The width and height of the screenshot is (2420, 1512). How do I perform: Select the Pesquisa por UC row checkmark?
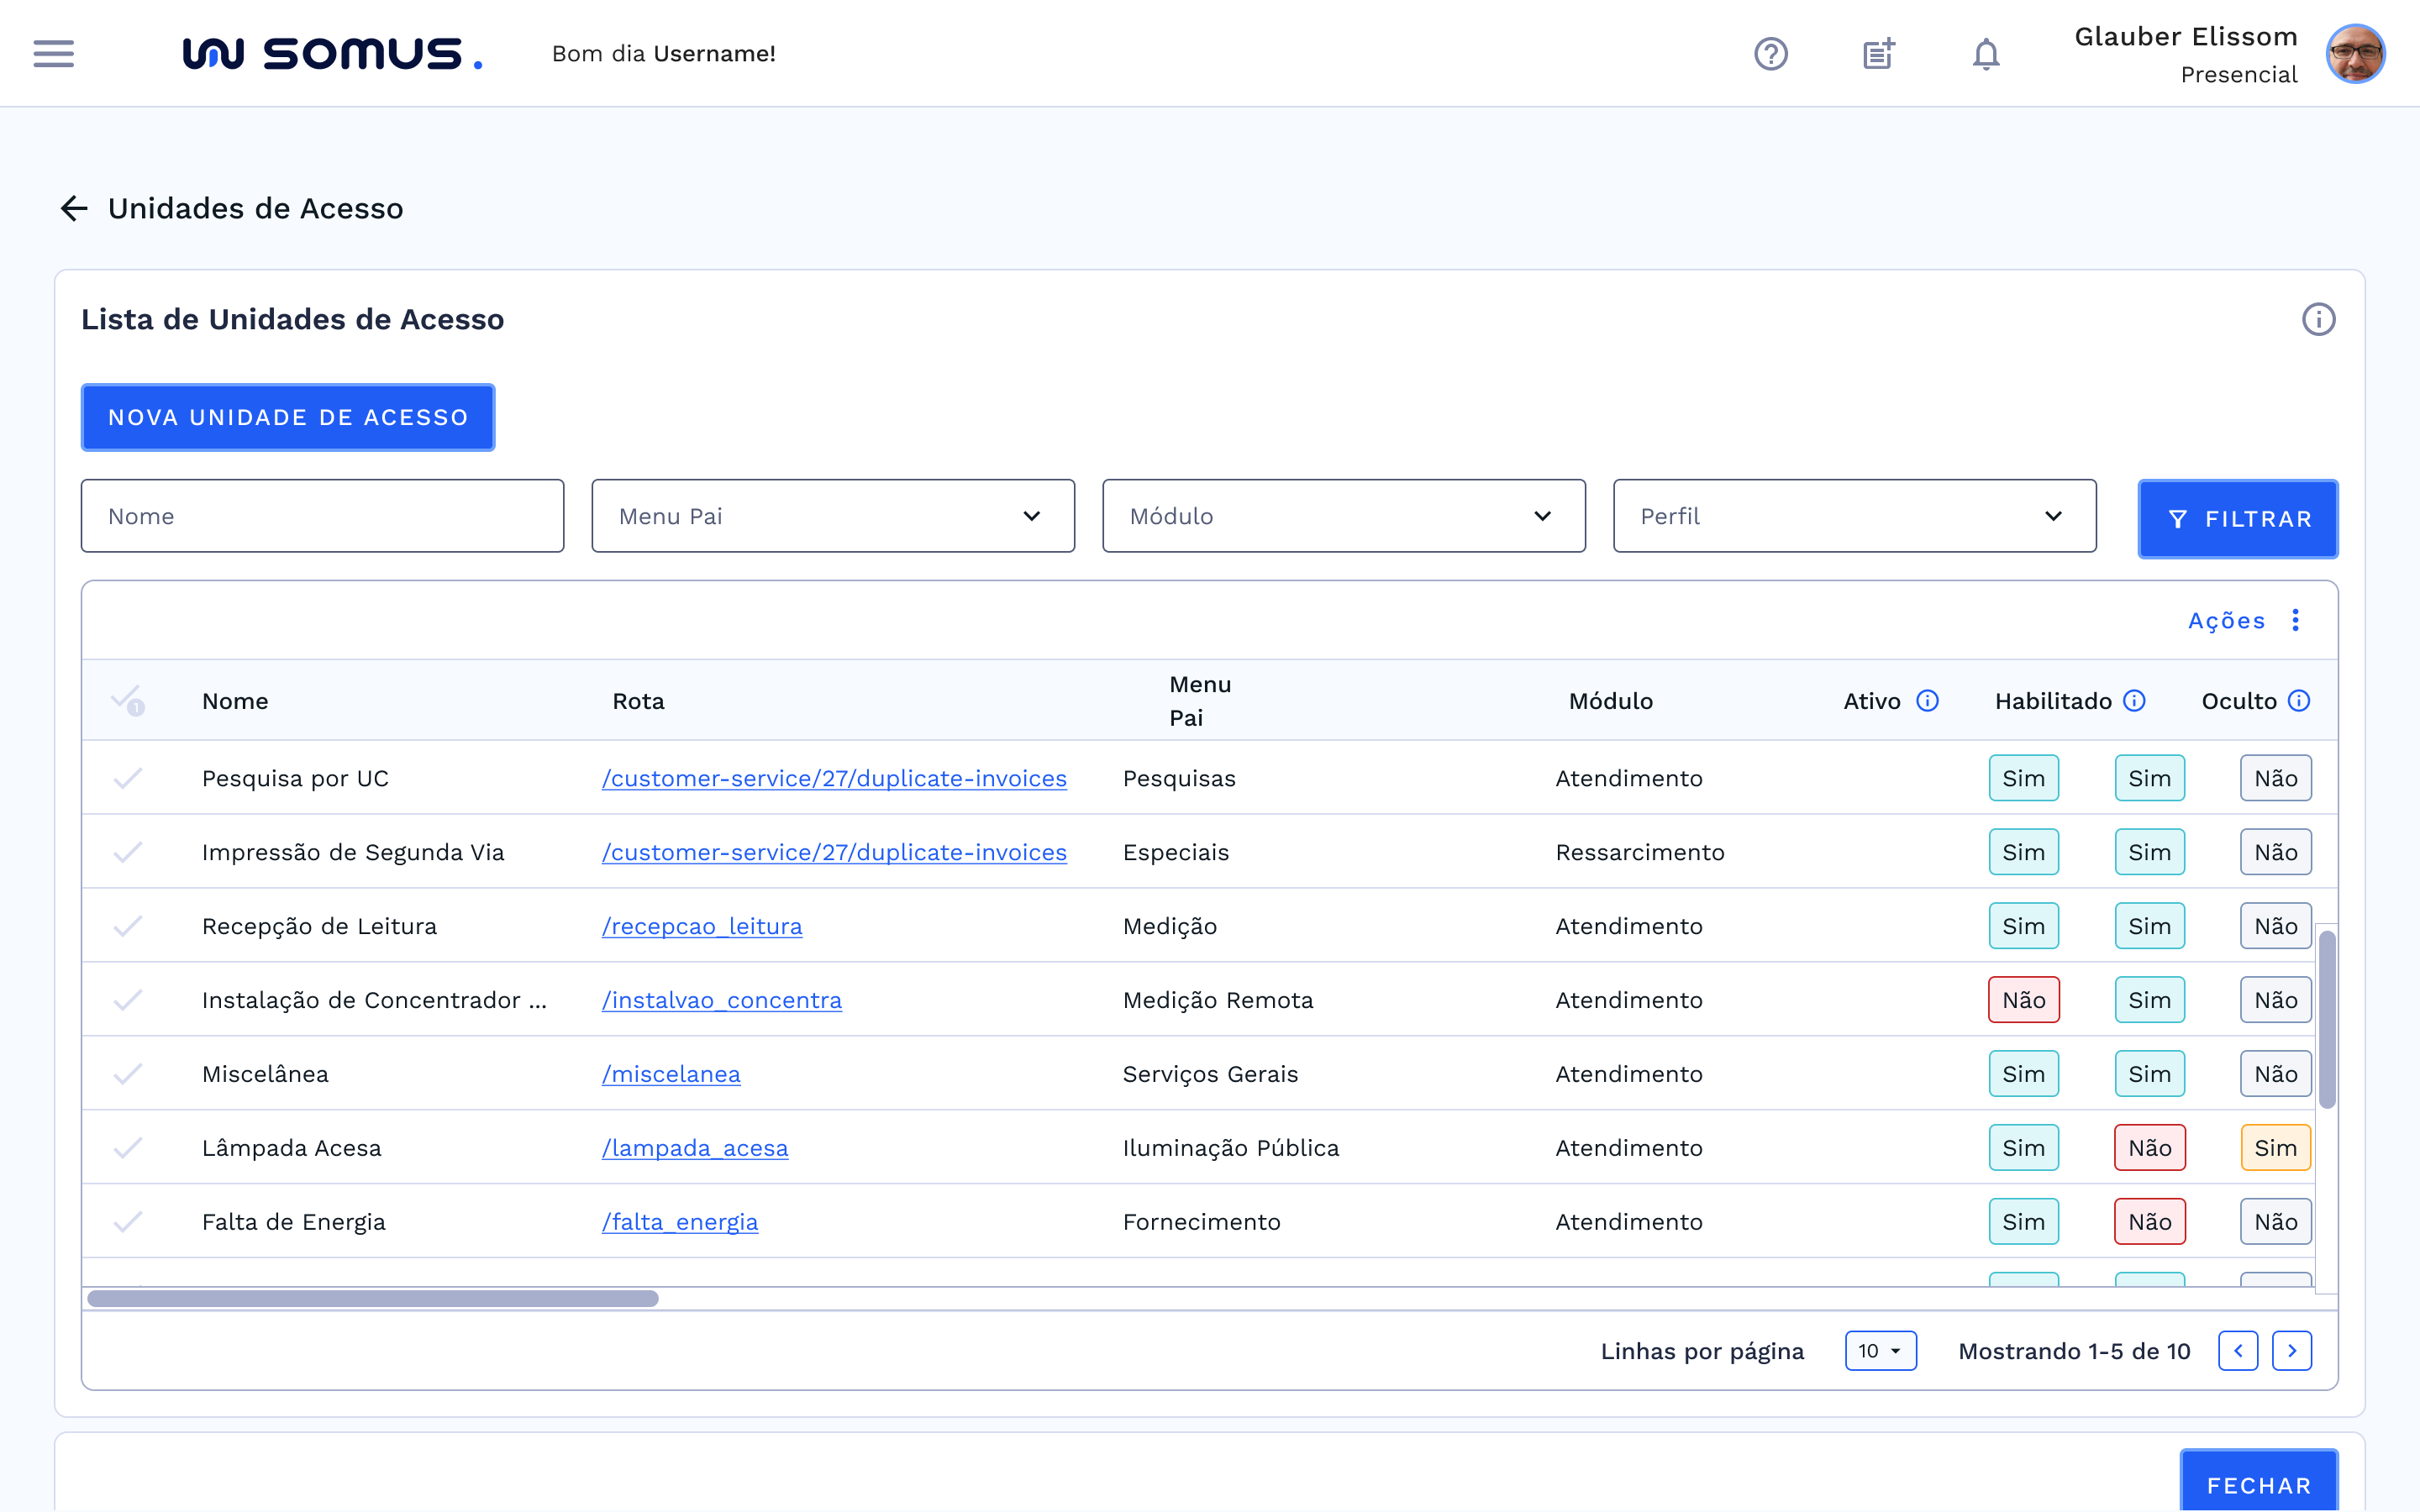[128, 778]
